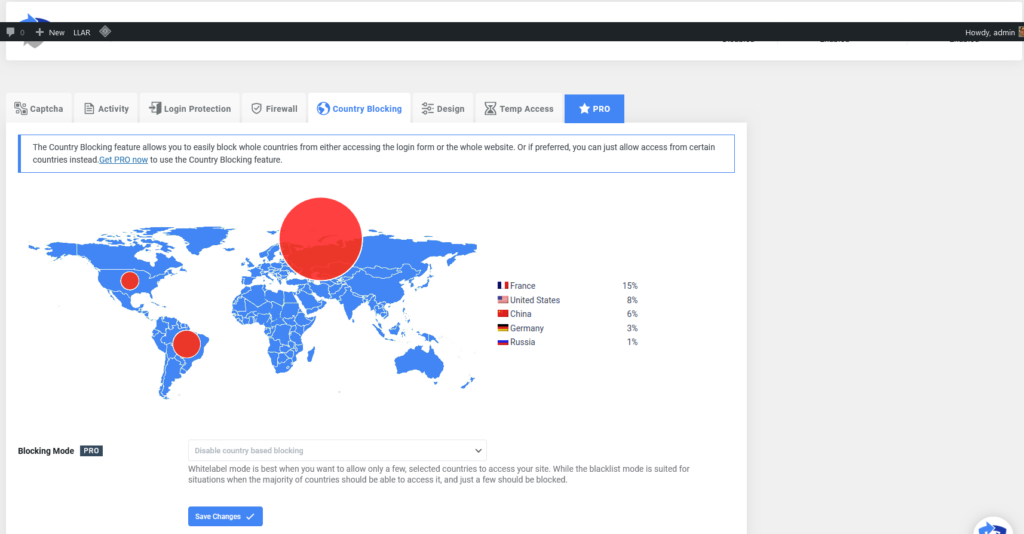Click the Russia country label

click(x=522, y=342)
